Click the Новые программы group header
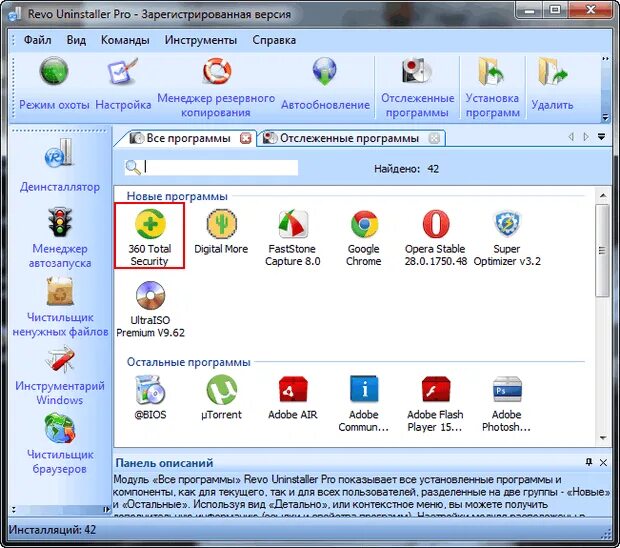The height and width of the screenshot is (548, 620). point(177,197)
